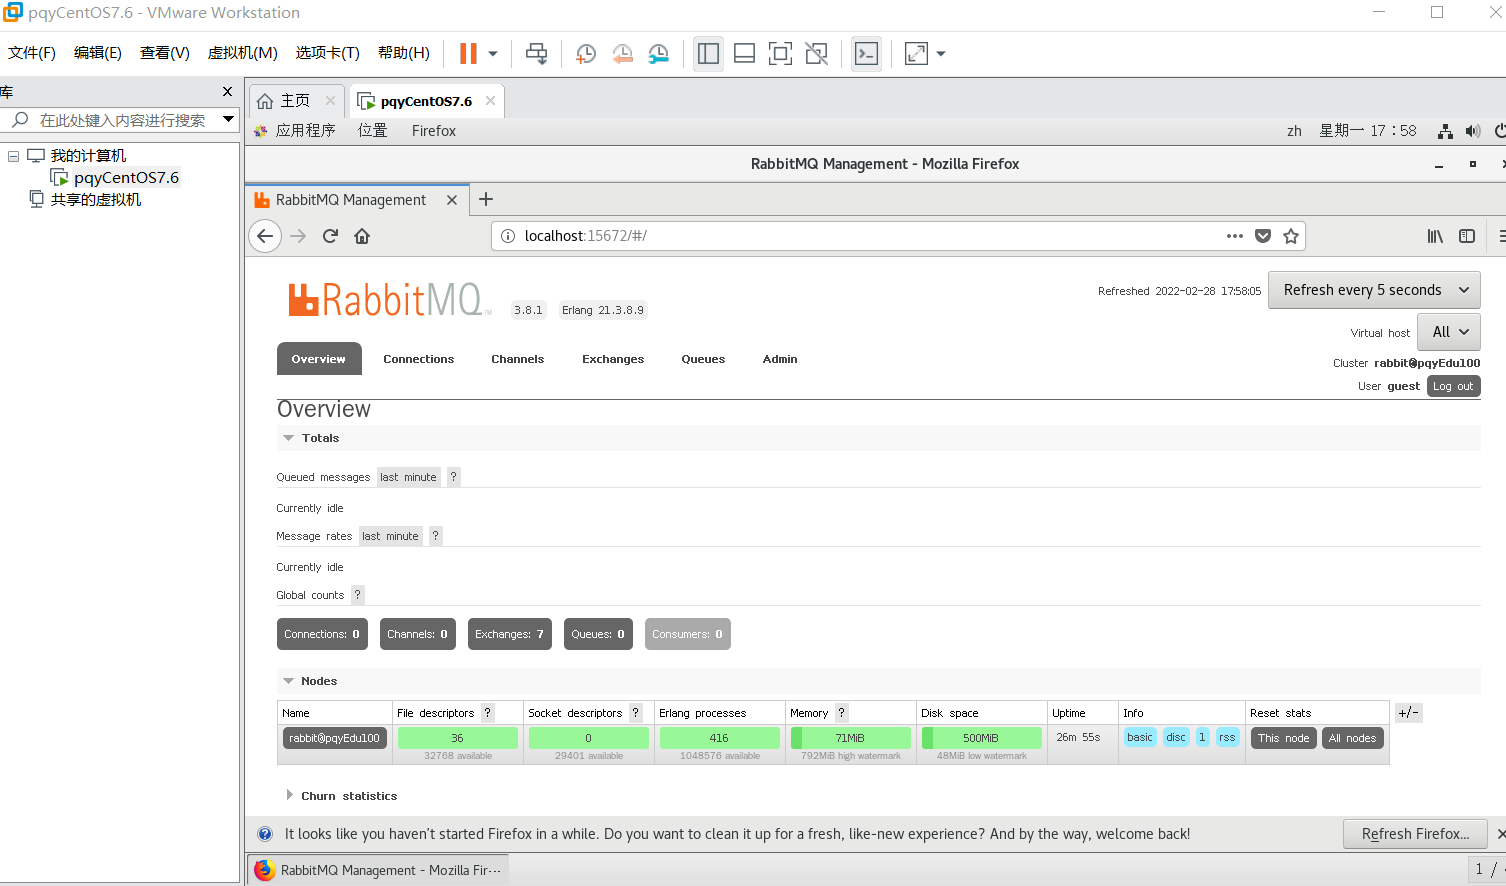Switch to the Channels tab

(518, 359)
